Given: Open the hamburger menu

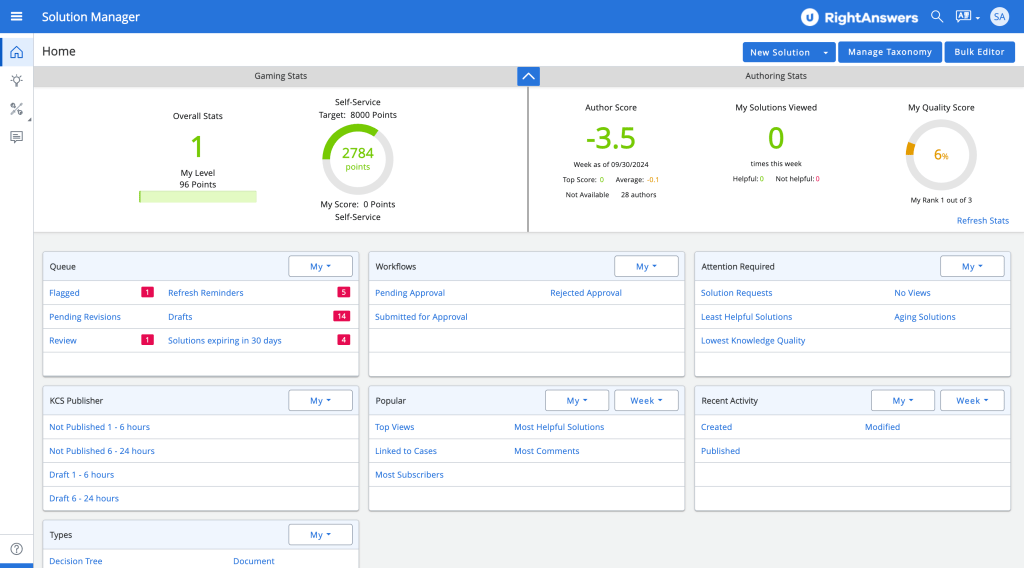Looking at the screenshot, I should click(16, 16).
